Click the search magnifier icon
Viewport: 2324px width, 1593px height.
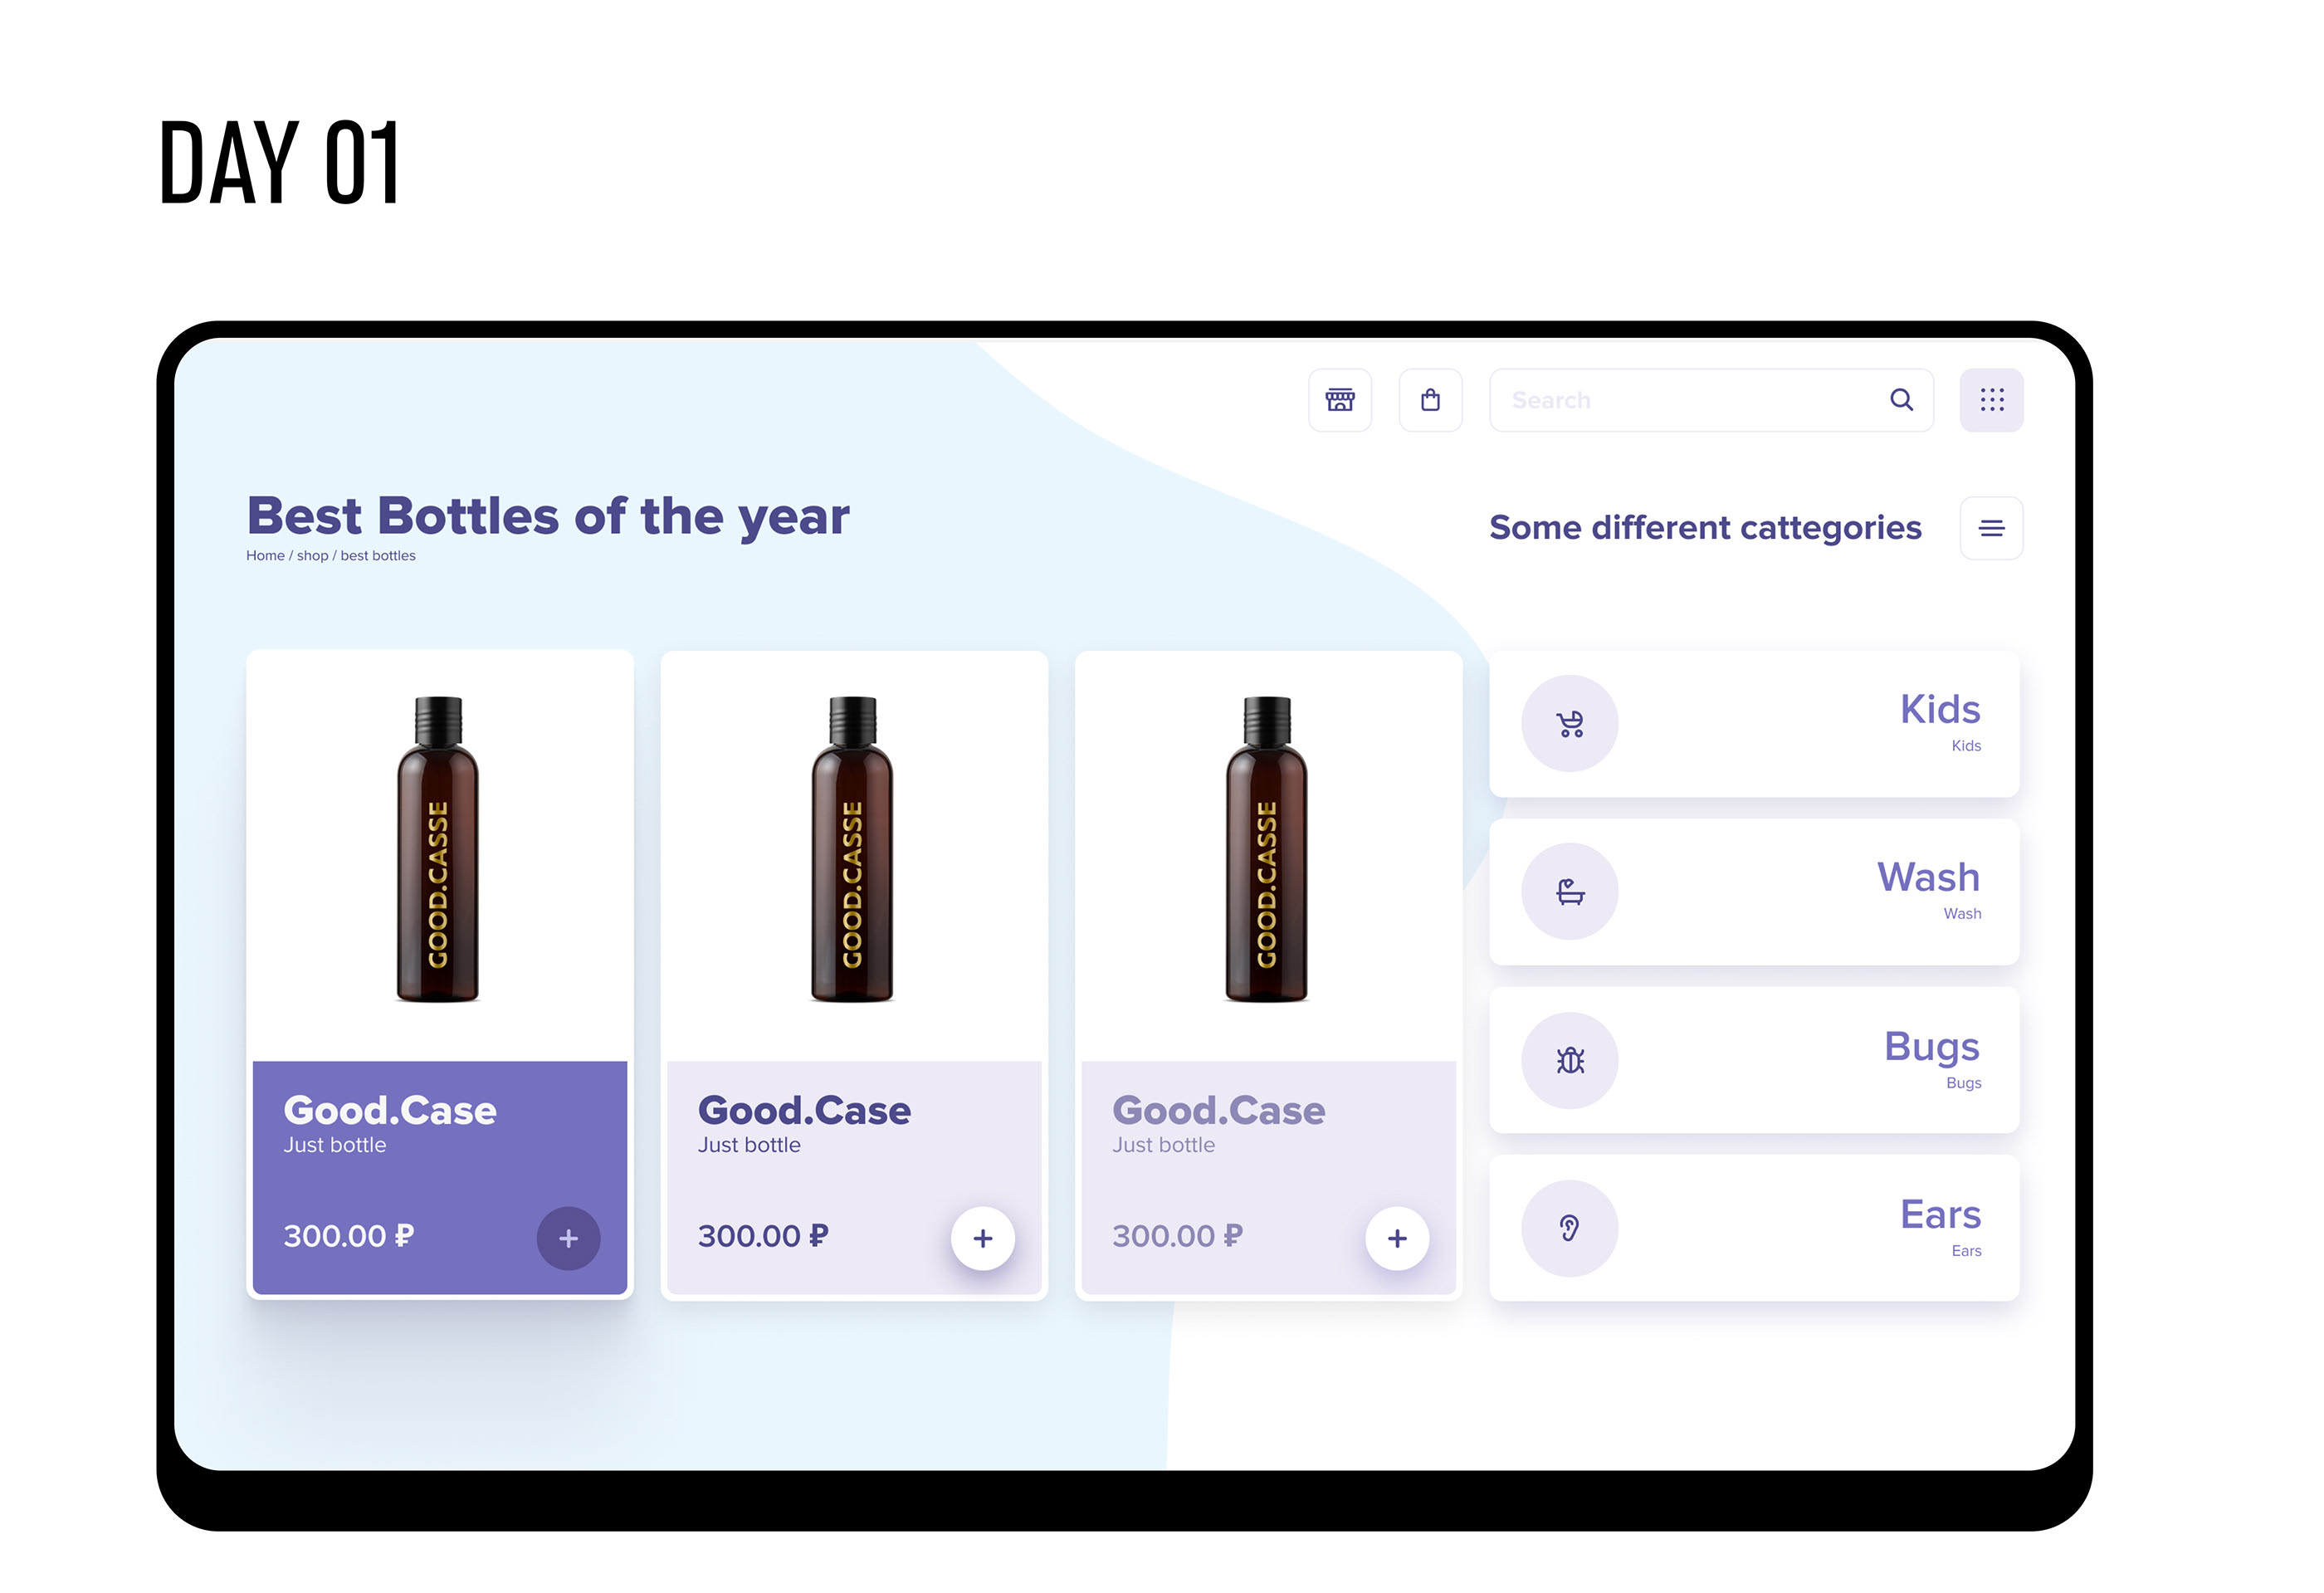click(x=1901, y=400)
